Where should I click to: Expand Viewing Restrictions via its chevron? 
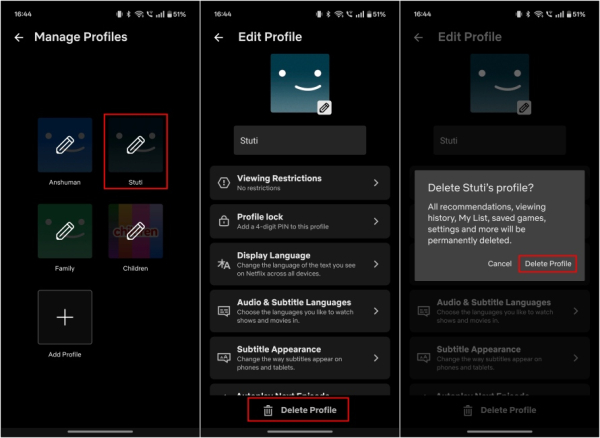376,183
